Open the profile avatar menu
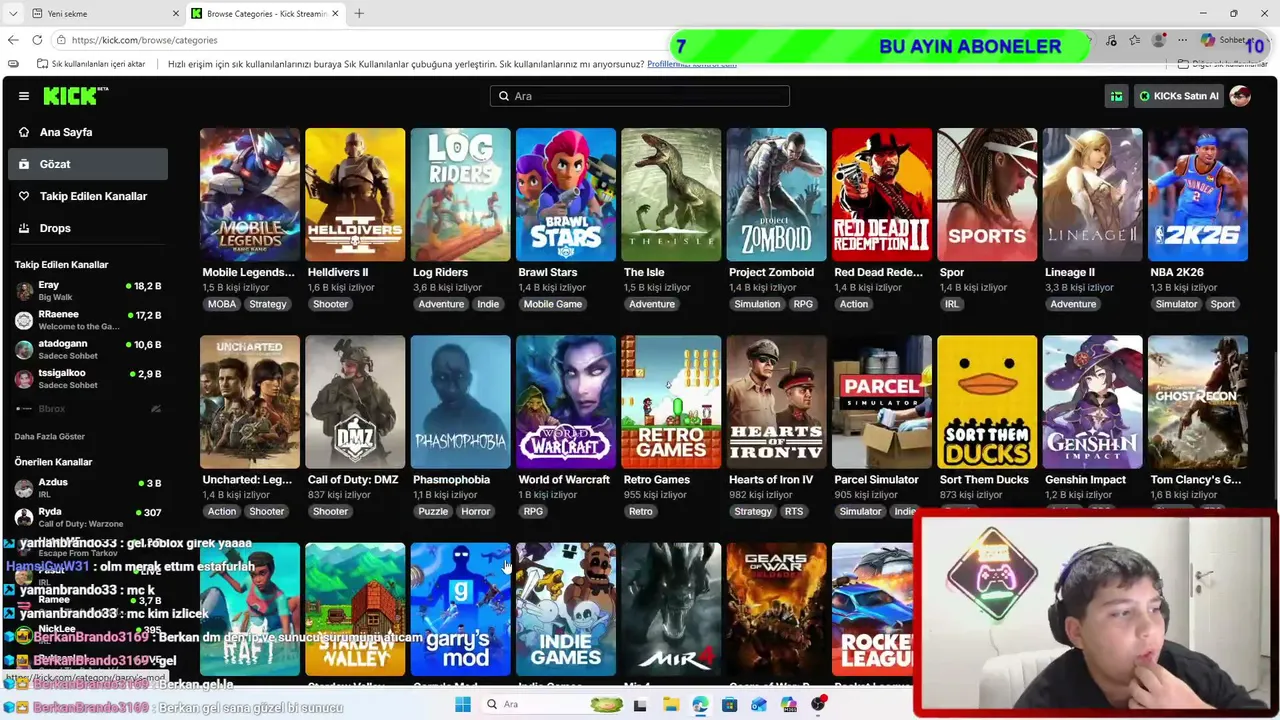Viewport: 1280px width, 720px height. (x=1240, y=96)
